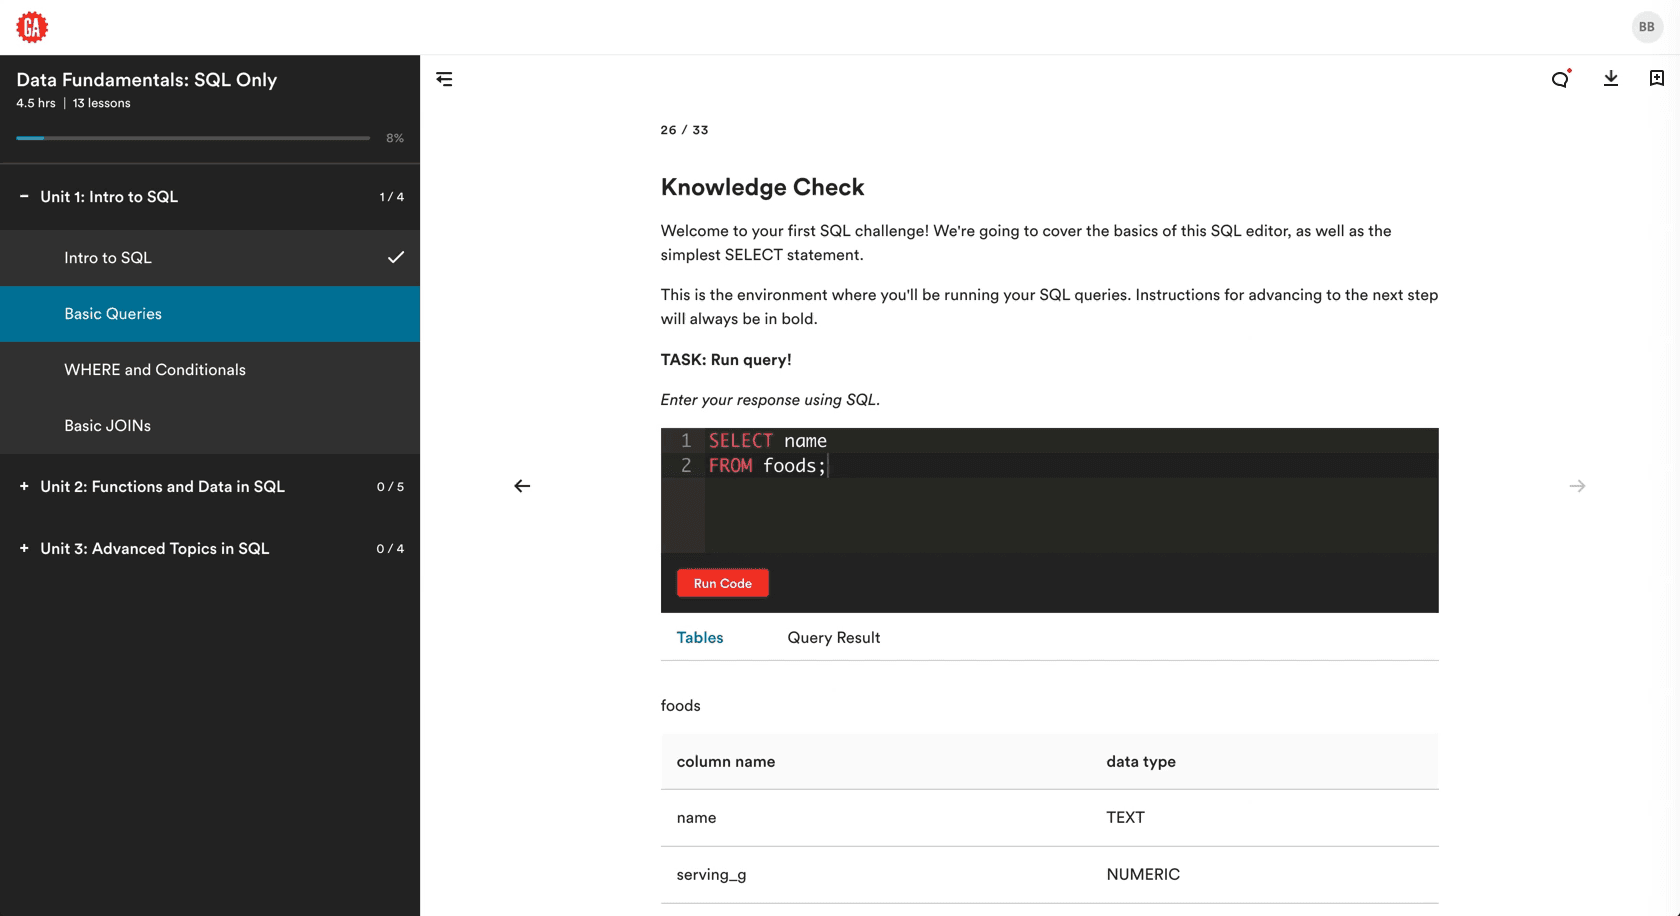The image size is (1680, 916).
Task: Click the 'column name' table header
Action: tap(726, 762)
